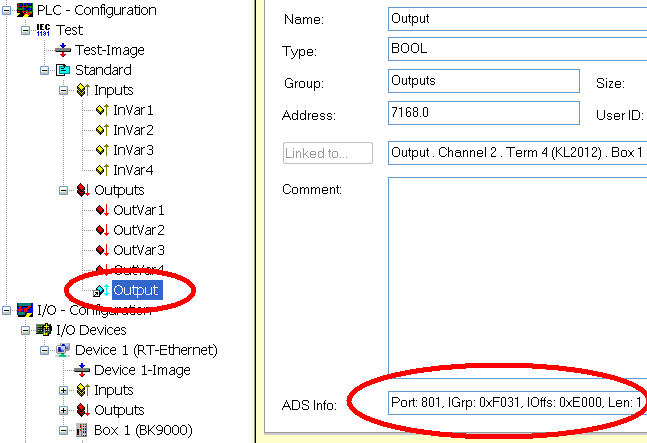Viewport: 647px width, 443px height.
Task: Collapse the Device 1 (RT-Ethernet) node
Action: coord(45,350)
